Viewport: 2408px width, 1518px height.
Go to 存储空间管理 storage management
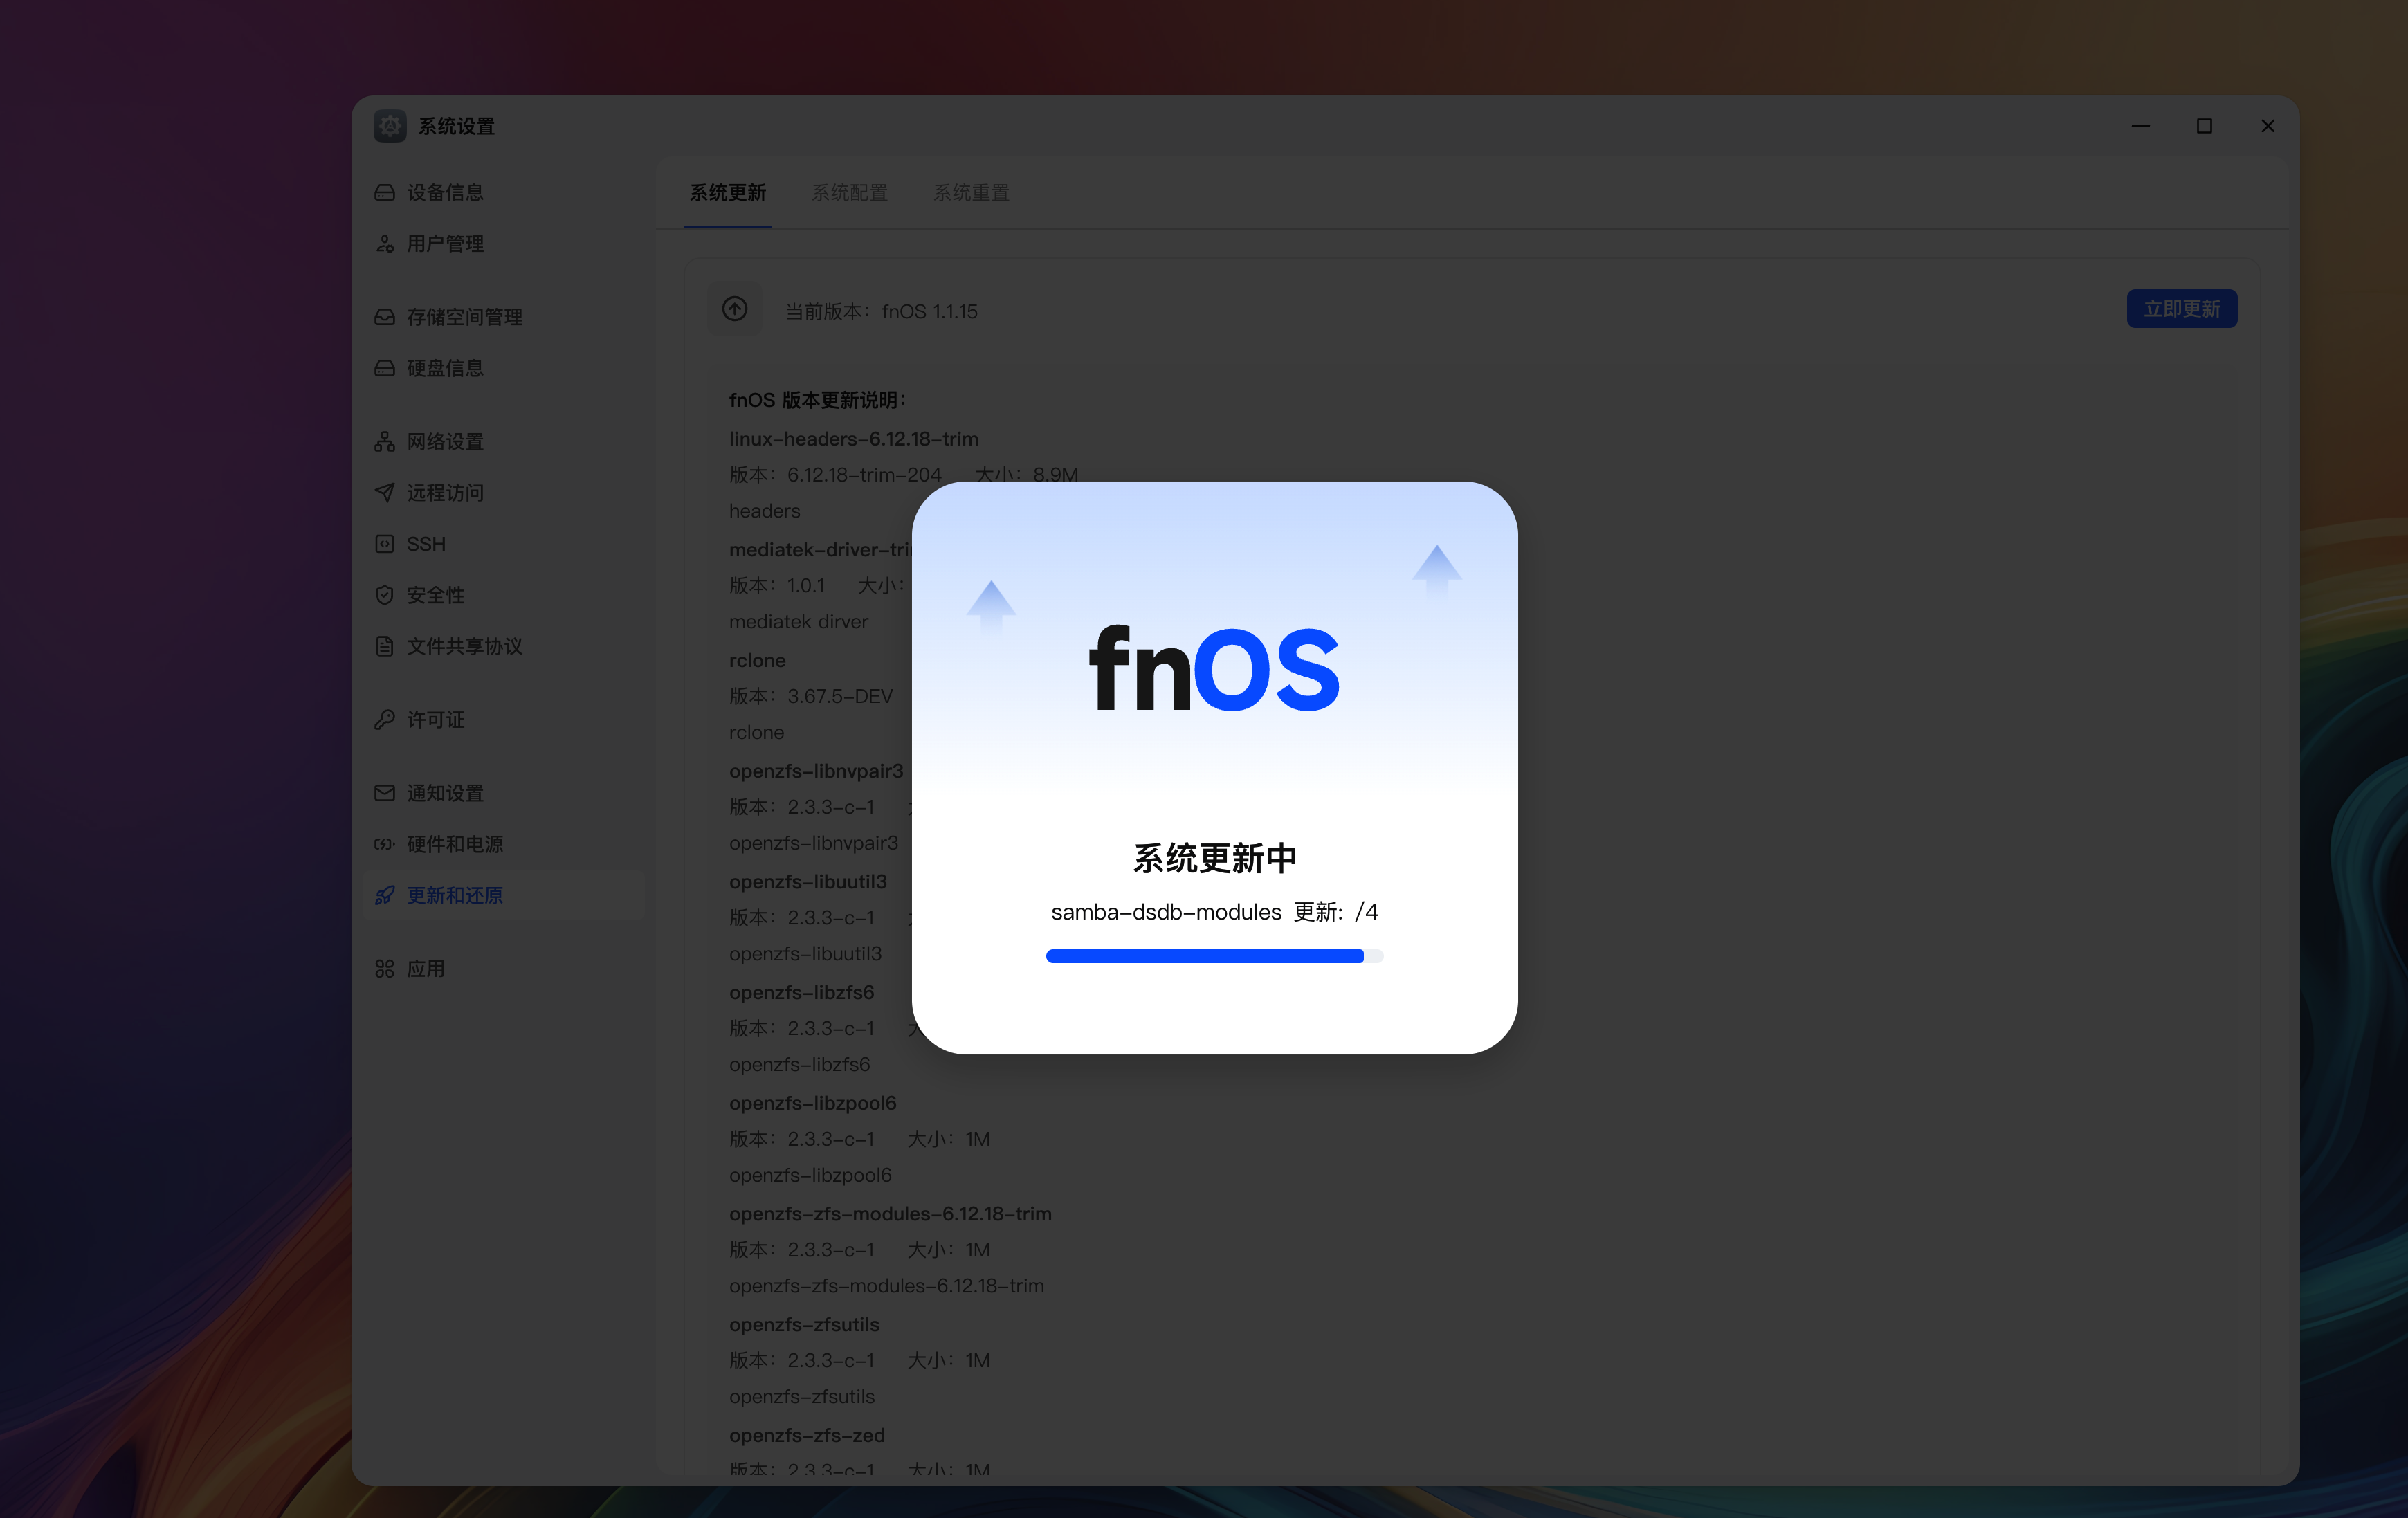tap(463, 317)
